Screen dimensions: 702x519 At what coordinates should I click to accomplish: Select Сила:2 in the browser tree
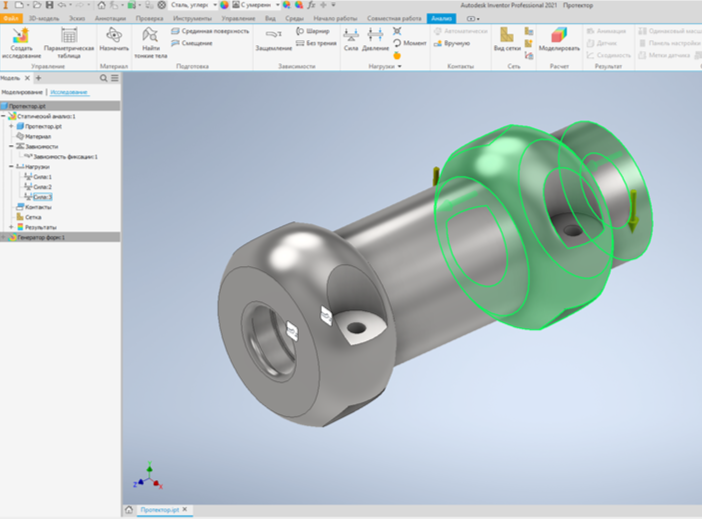(x=42, y=187)
